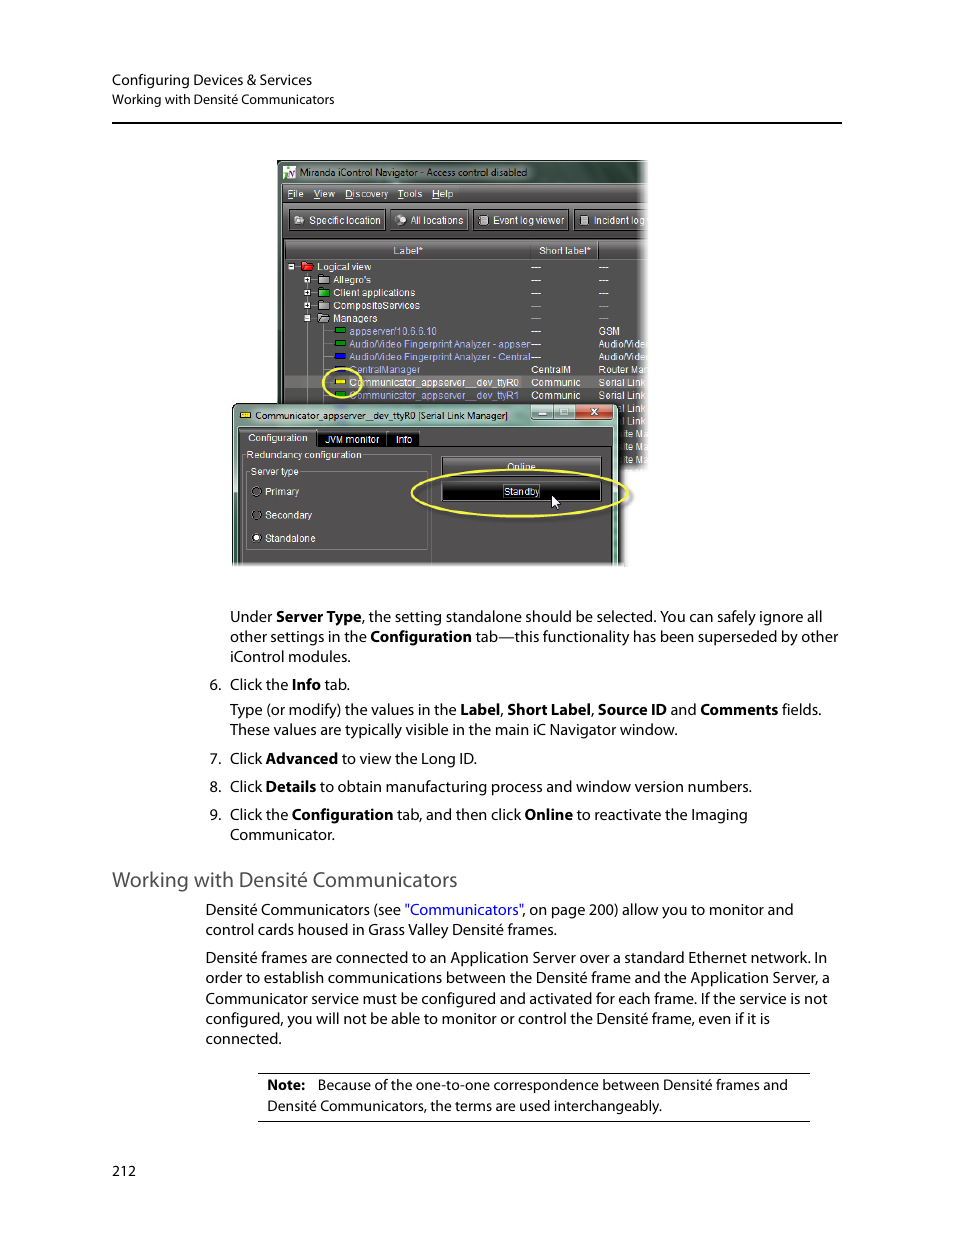The height and width of the screenshot is (1235, 954).
Task: Click the Standby button
Action: click(521, 492)
